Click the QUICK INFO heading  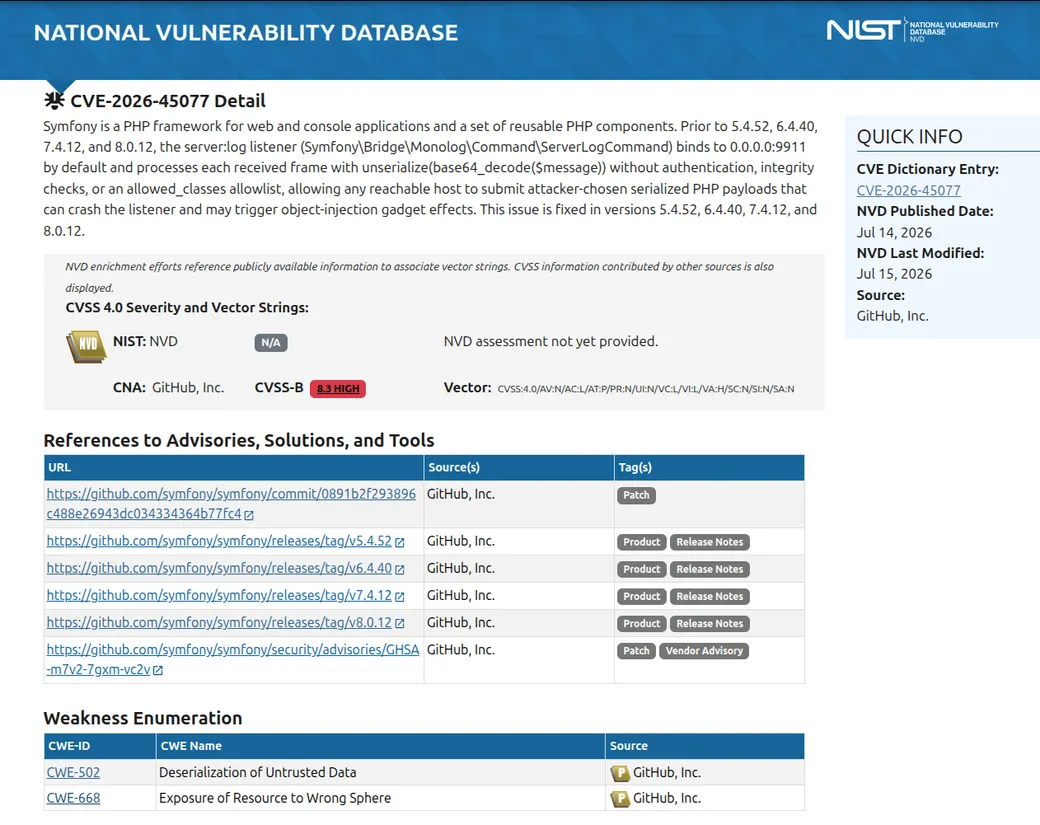pyautogui.click(x=909, y=137)
